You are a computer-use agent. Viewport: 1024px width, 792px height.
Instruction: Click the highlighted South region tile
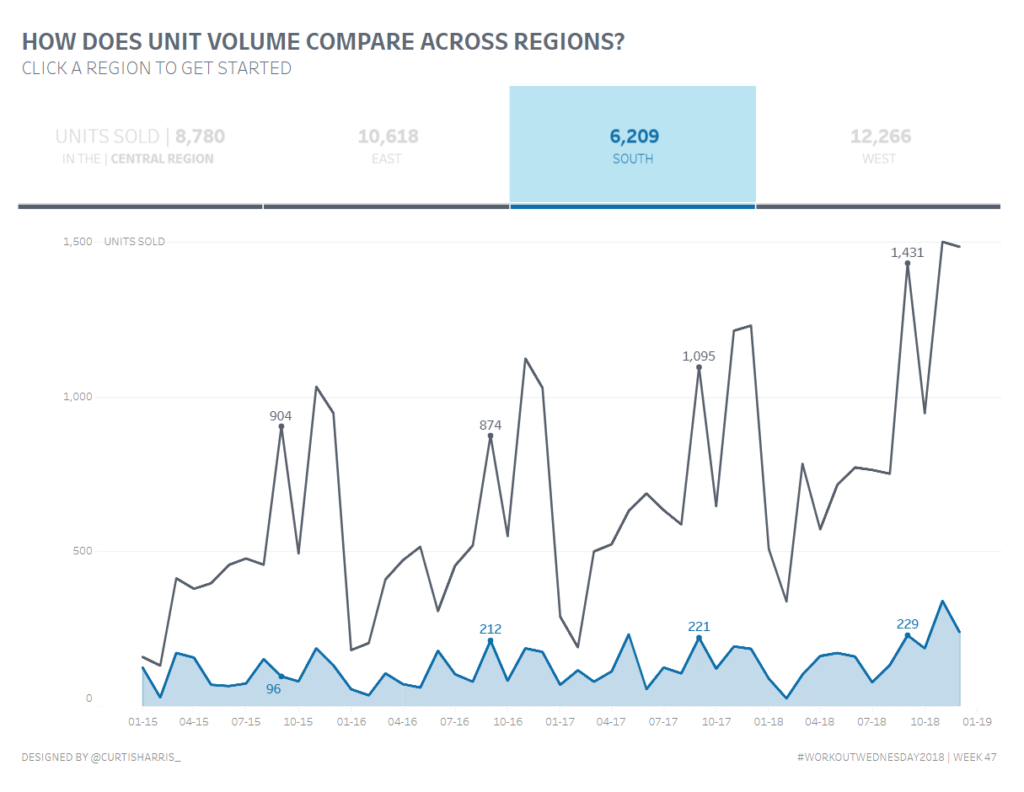(x=633, y=145)
